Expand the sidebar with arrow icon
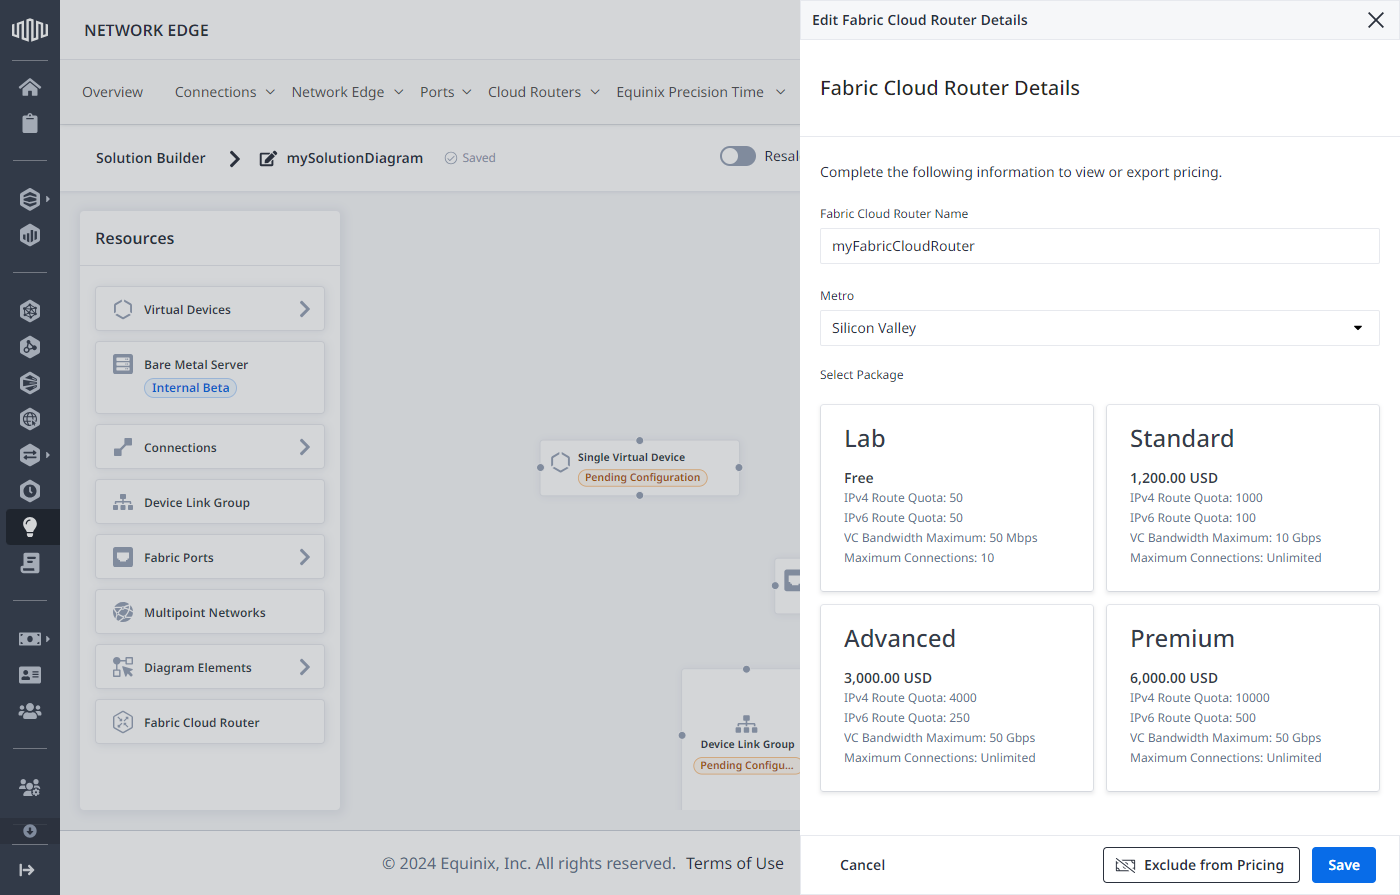Screen dimensions: 1400x895 [27, 870]
